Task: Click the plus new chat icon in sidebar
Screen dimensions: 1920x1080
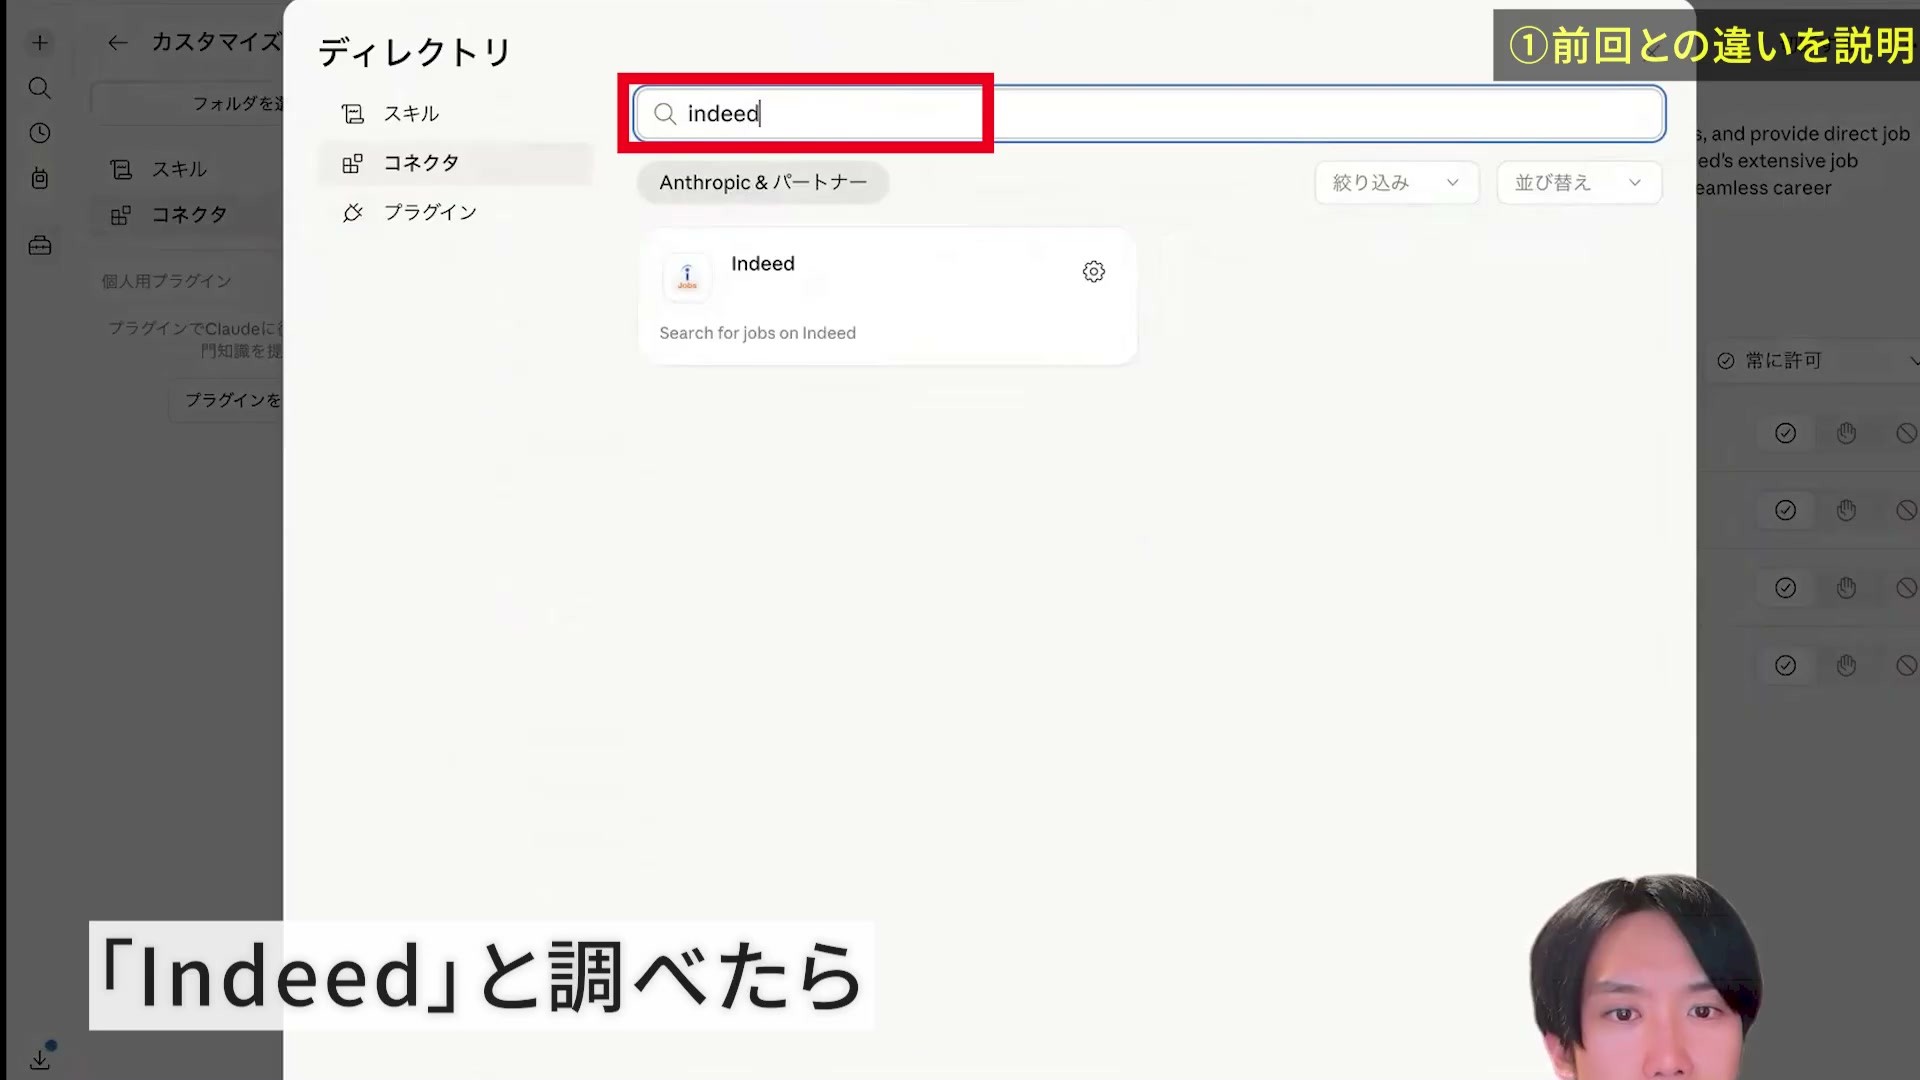Action: [x=40, y=42]
